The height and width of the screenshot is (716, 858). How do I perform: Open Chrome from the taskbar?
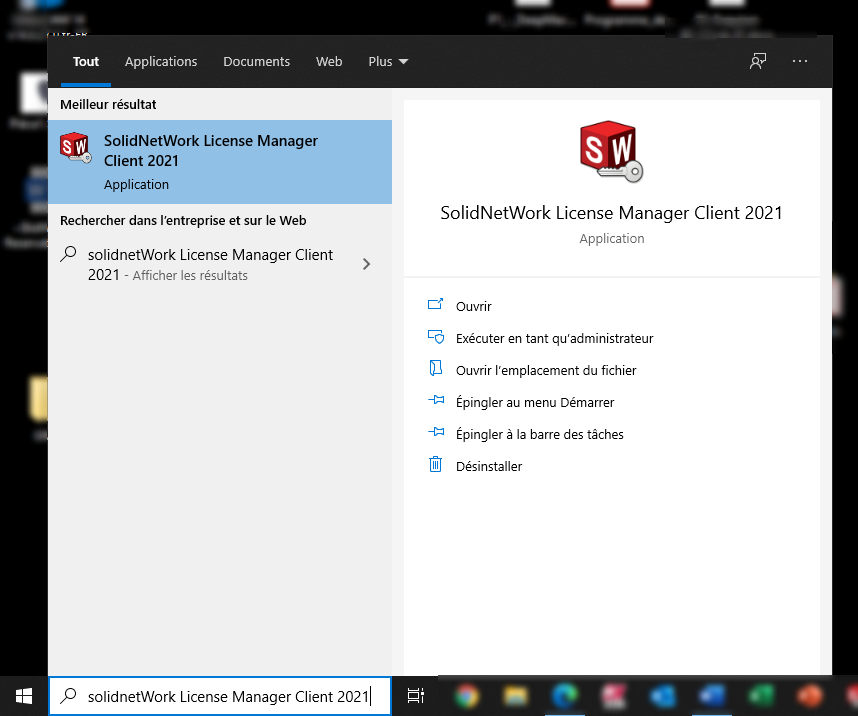point(466,696)
